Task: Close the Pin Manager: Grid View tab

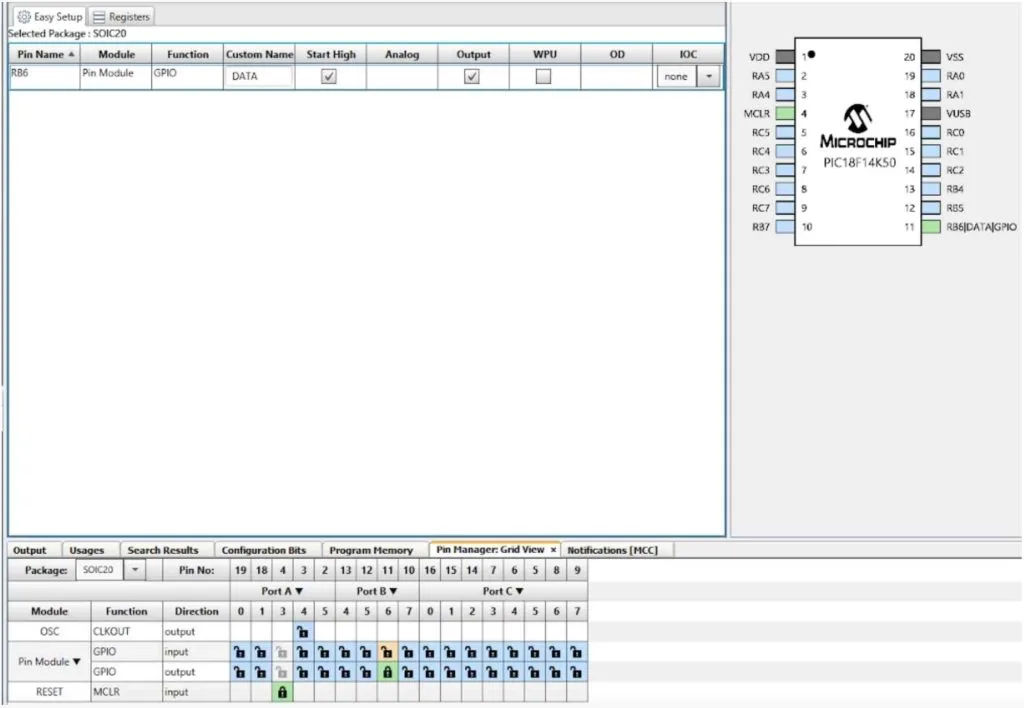Action: 553,550
